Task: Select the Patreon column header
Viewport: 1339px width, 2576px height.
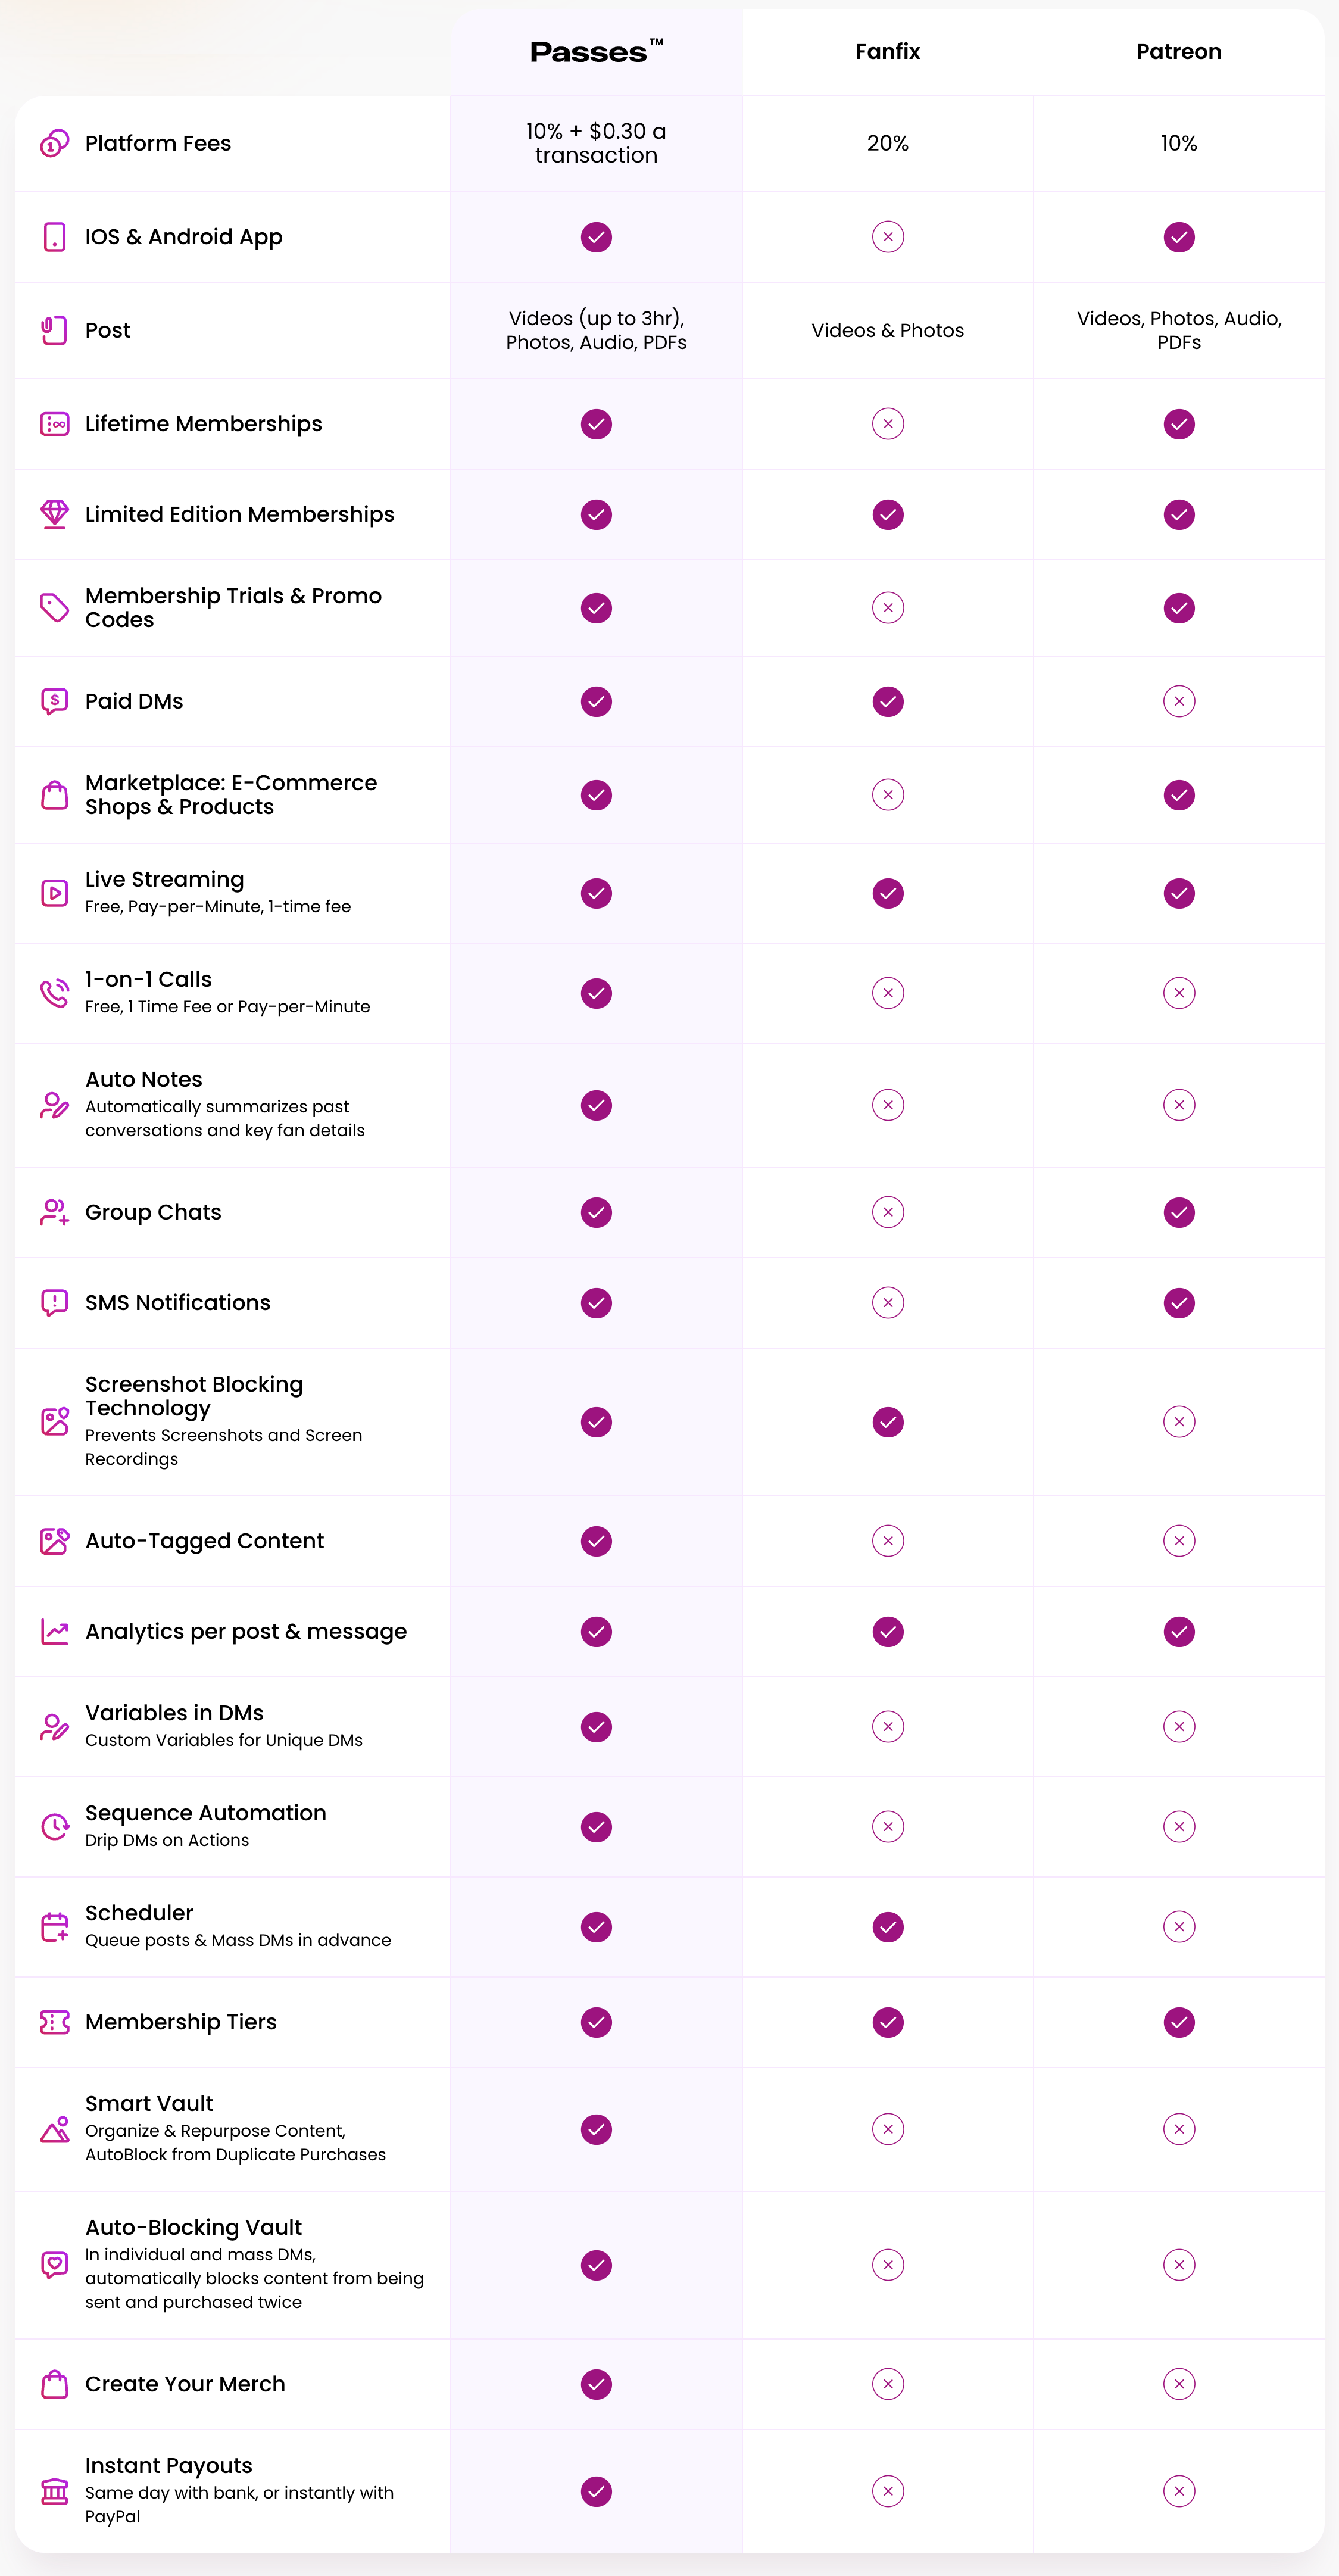Action: (1179, 52)
